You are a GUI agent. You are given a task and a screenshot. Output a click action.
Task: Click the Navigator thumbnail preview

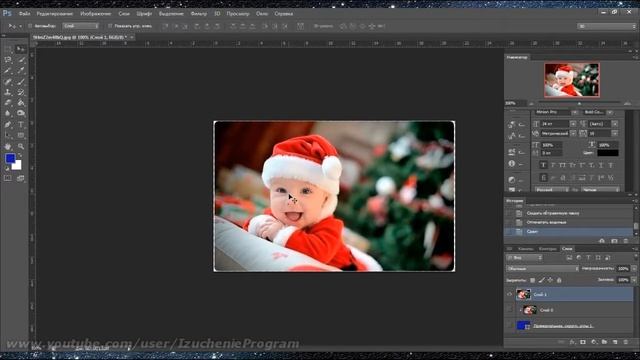coord(571,80)
